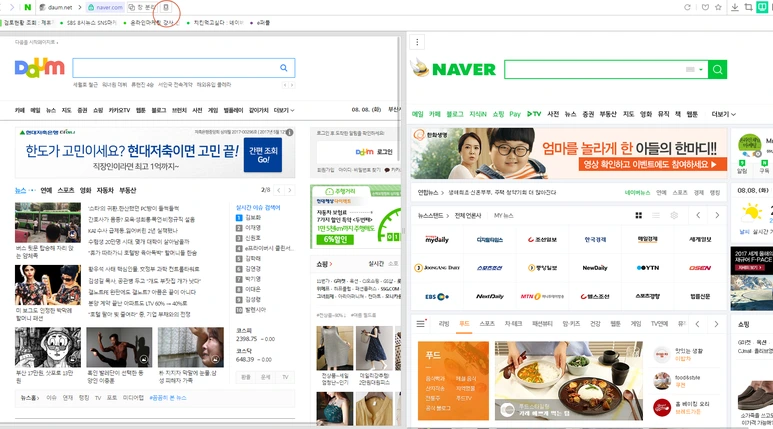
Task: Open OSEN in newsstand
Action: (700, 268)
